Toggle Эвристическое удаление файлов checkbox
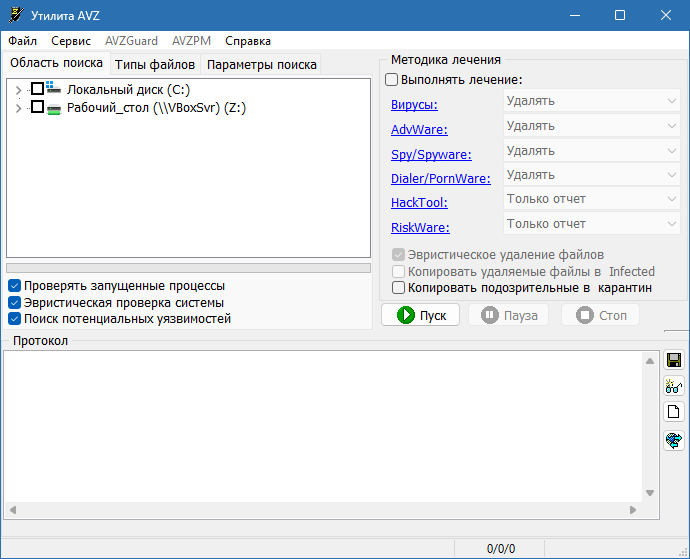 pos(398,255)
